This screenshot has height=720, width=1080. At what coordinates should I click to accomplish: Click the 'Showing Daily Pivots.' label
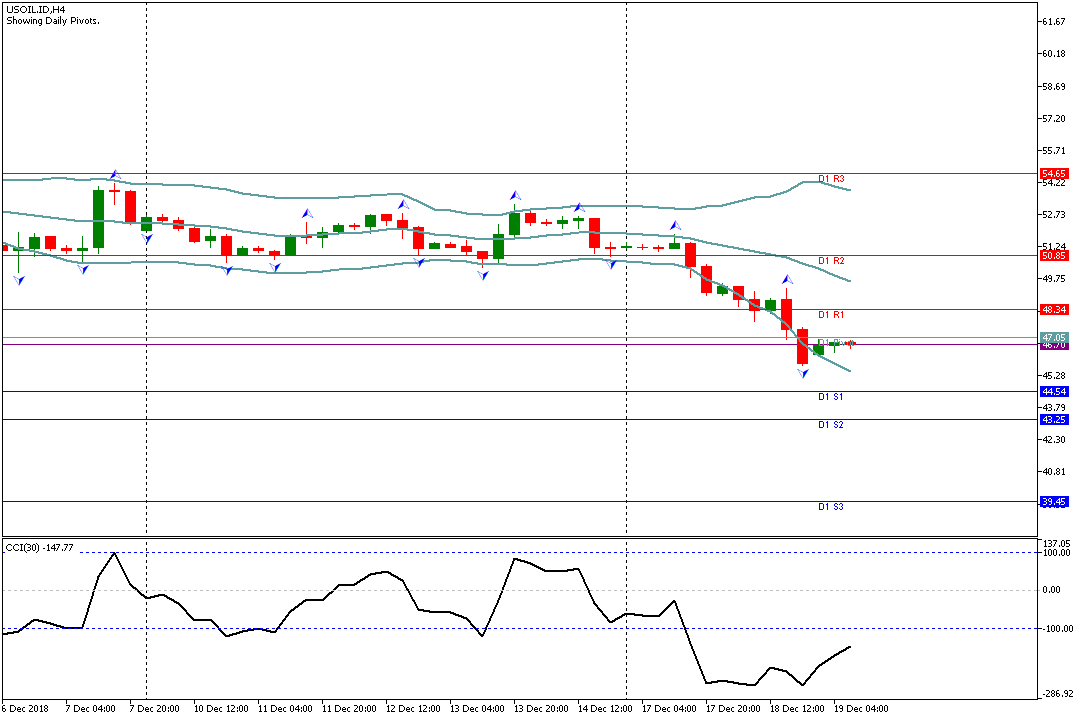pyautogui.click(x=53, y=21)
